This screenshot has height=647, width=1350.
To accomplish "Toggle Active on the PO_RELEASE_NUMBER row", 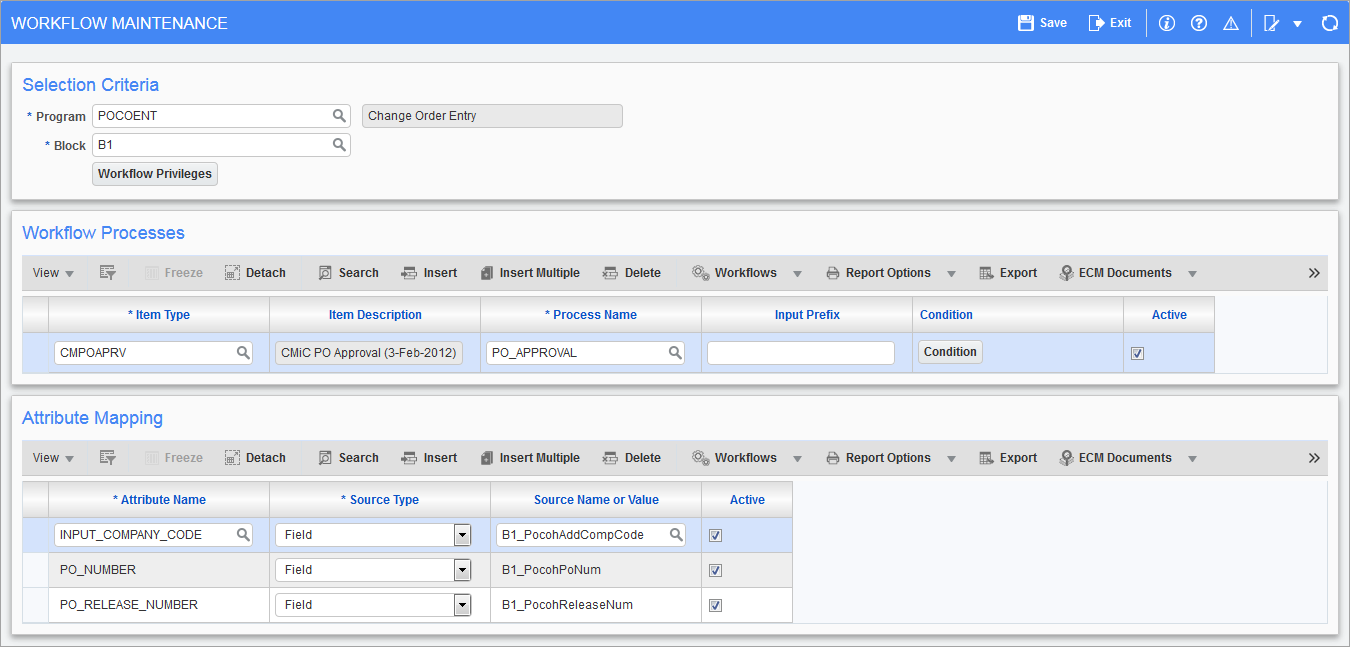I will click(x=715, y=604).
